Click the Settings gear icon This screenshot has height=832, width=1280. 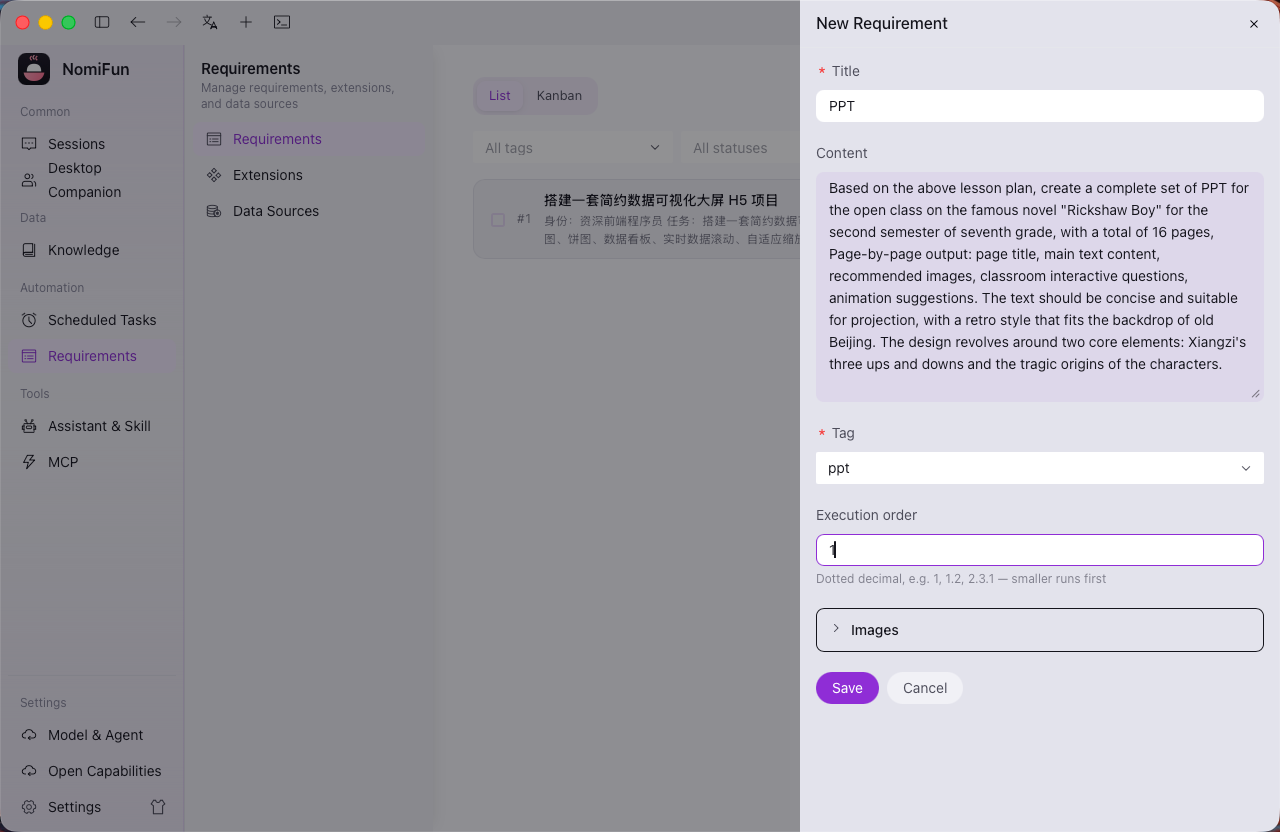point(29,807)
